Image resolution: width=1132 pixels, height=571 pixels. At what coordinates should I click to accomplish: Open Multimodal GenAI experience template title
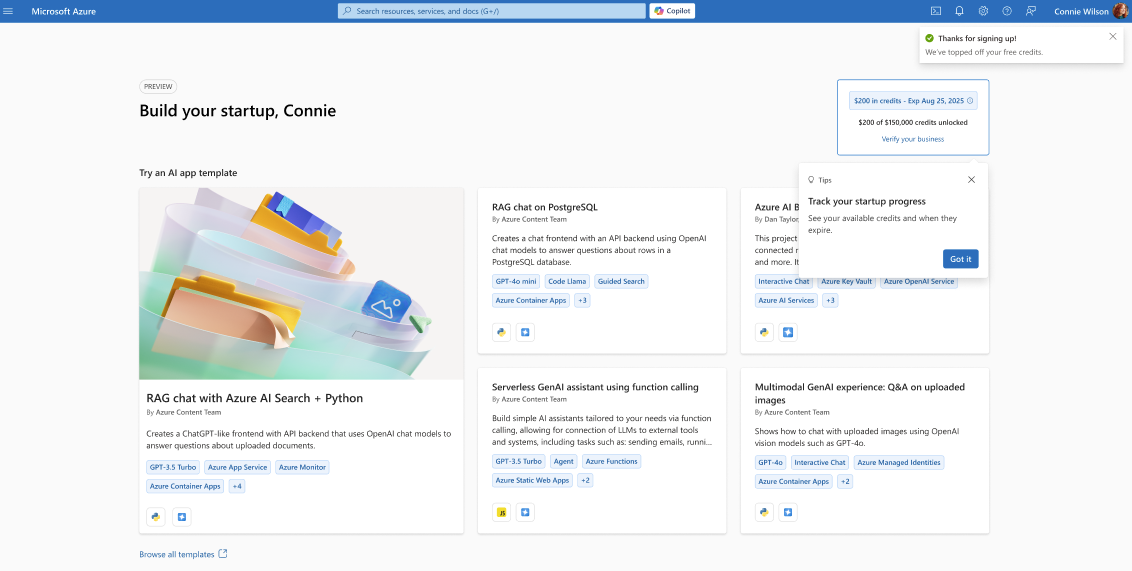tap(859, 393)
